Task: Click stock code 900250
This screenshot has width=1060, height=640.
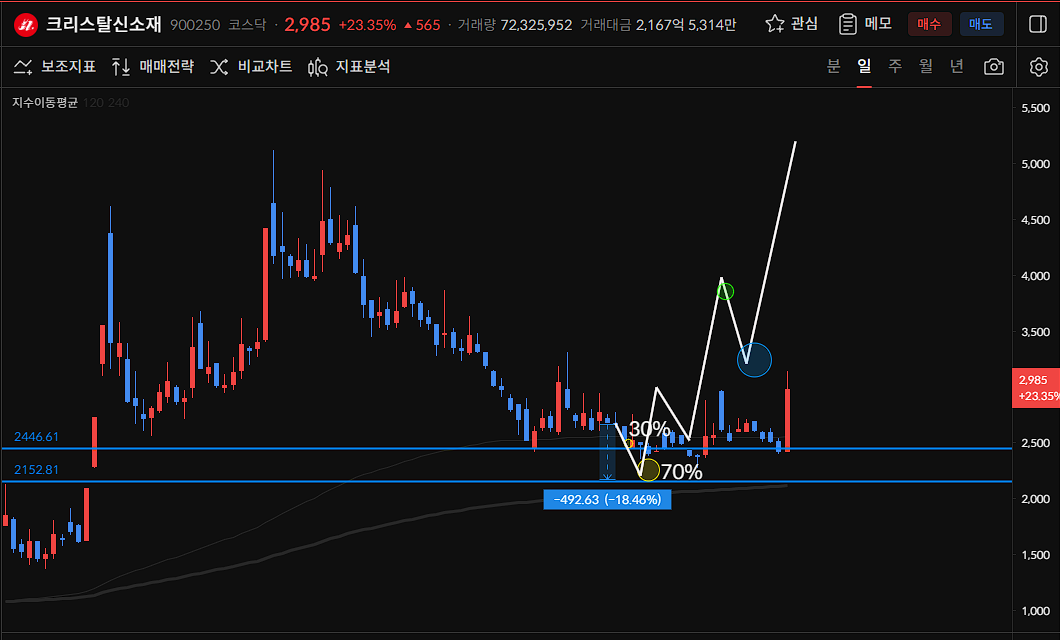Action: [195, 25]
